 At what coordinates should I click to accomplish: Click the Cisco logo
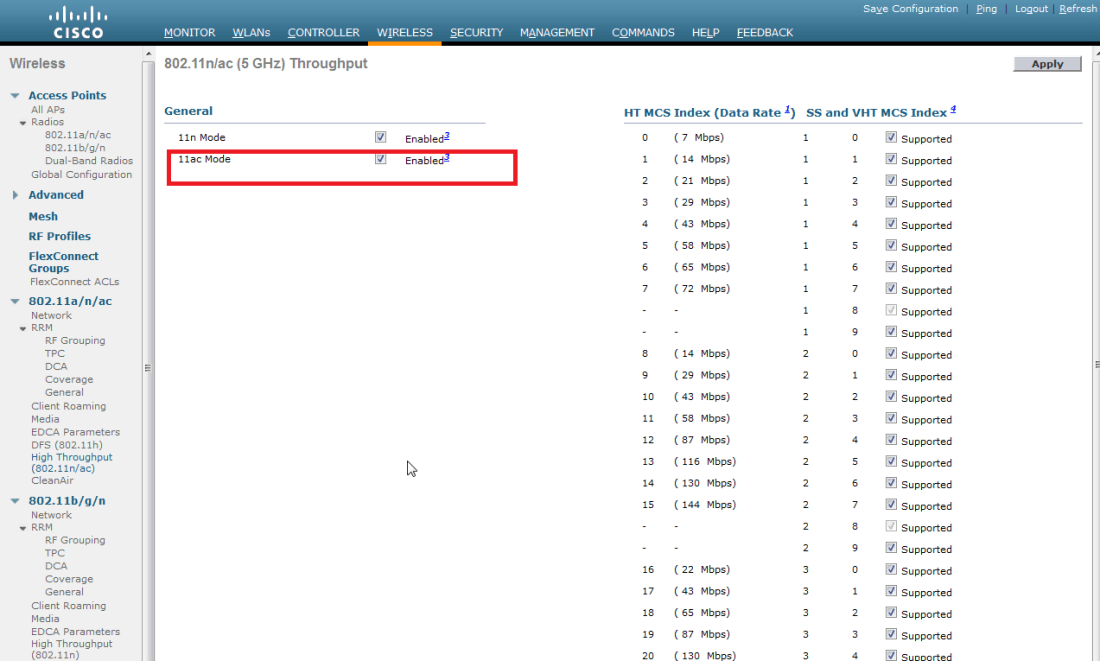[78, 22]
